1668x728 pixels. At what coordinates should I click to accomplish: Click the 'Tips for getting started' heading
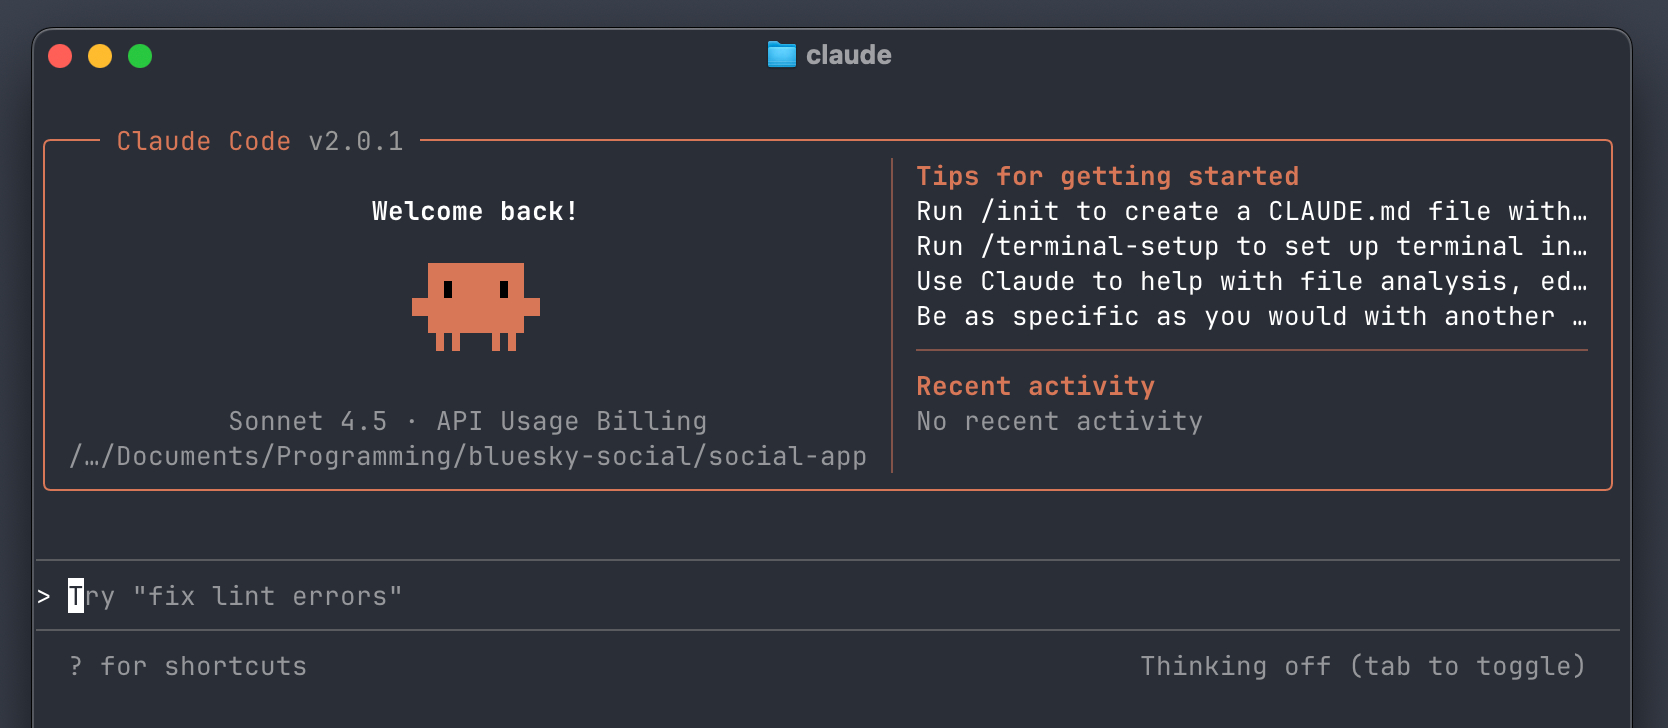[1107, 177]
